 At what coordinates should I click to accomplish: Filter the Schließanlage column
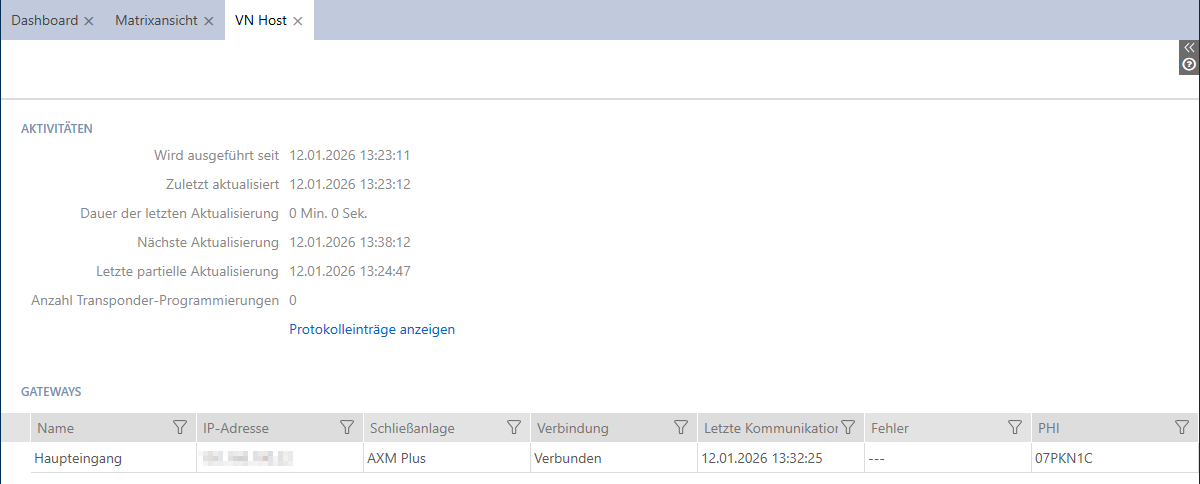pos(514,428)
